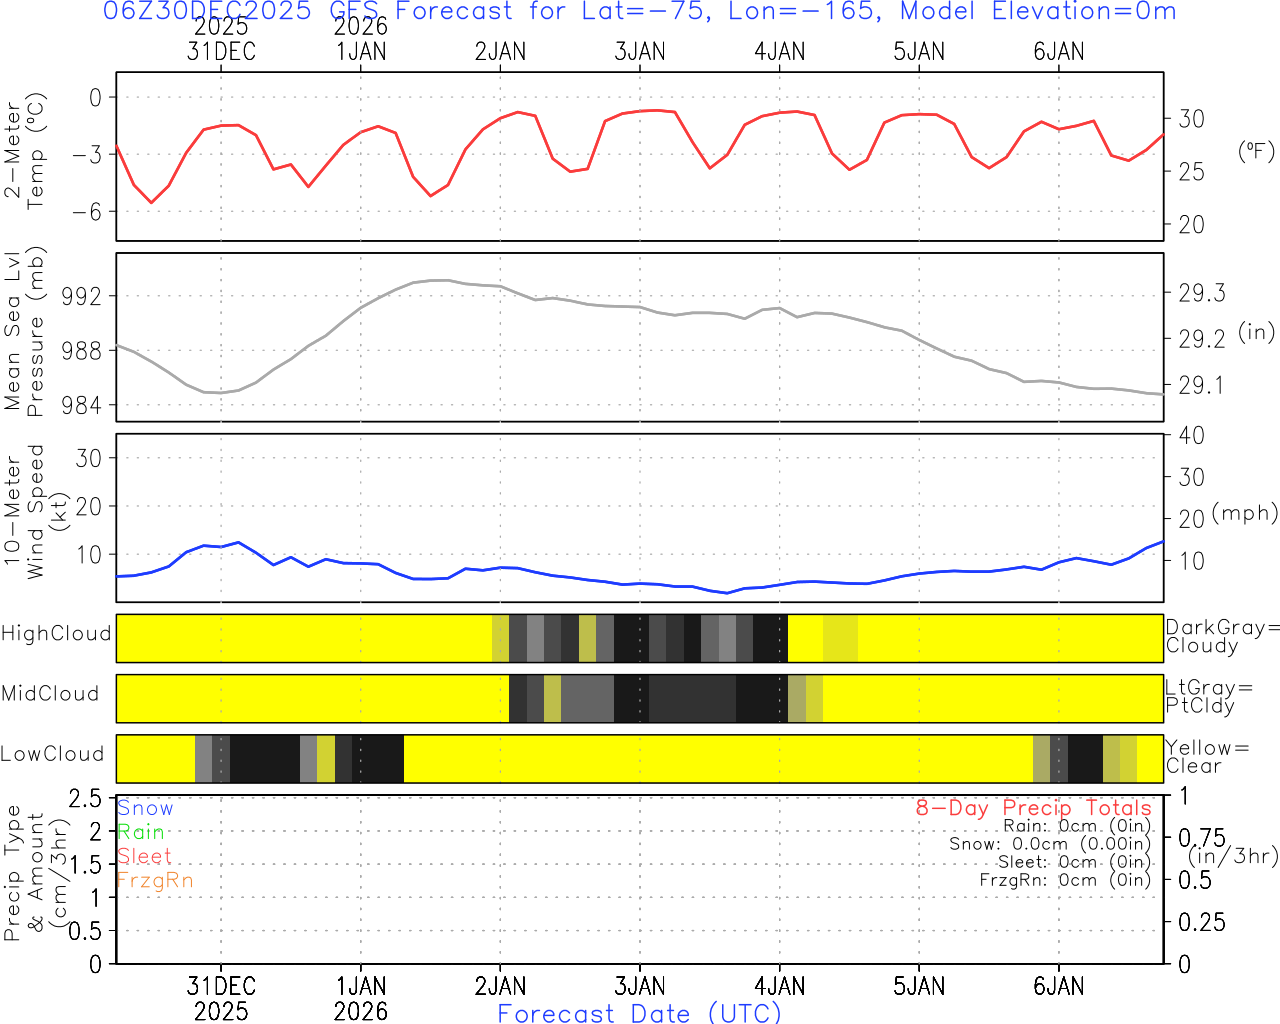Viewport: 1280px width, 1024px height.
Task: Click the 5JAN label on bottom axis
Action: coord(919,986)
